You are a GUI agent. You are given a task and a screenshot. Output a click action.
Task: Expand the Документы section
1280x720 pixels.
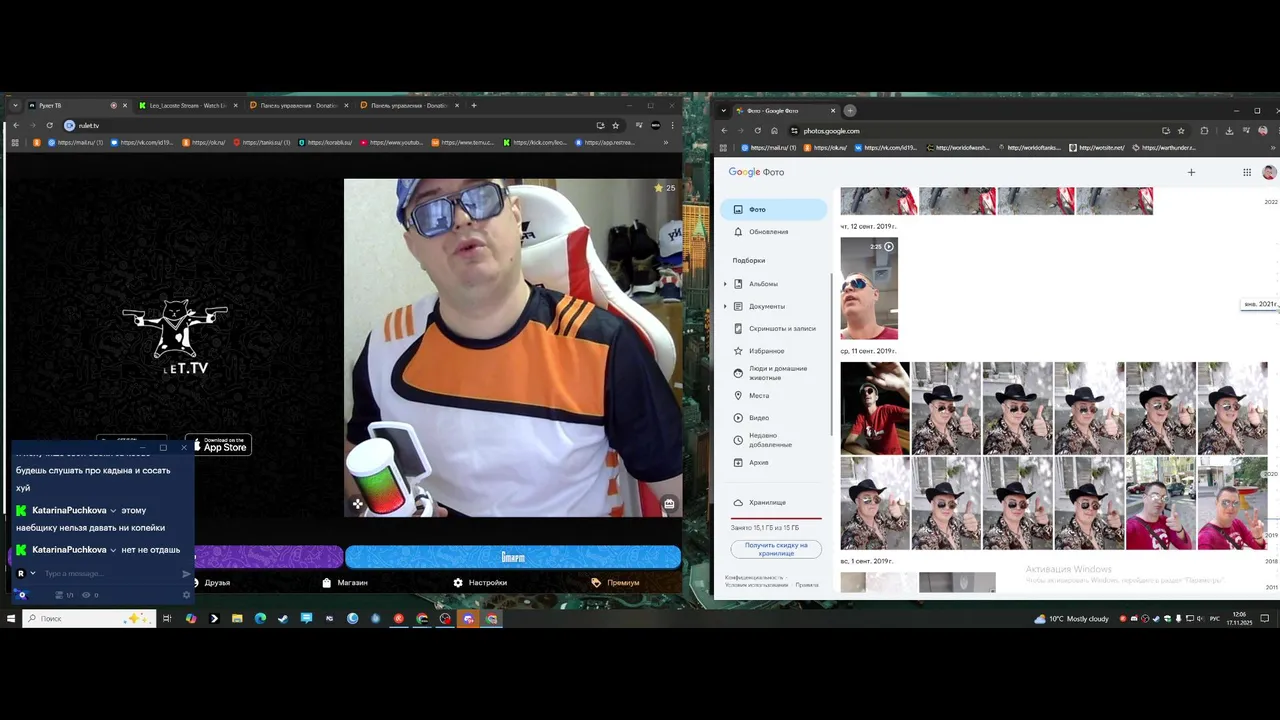point(726,306)
